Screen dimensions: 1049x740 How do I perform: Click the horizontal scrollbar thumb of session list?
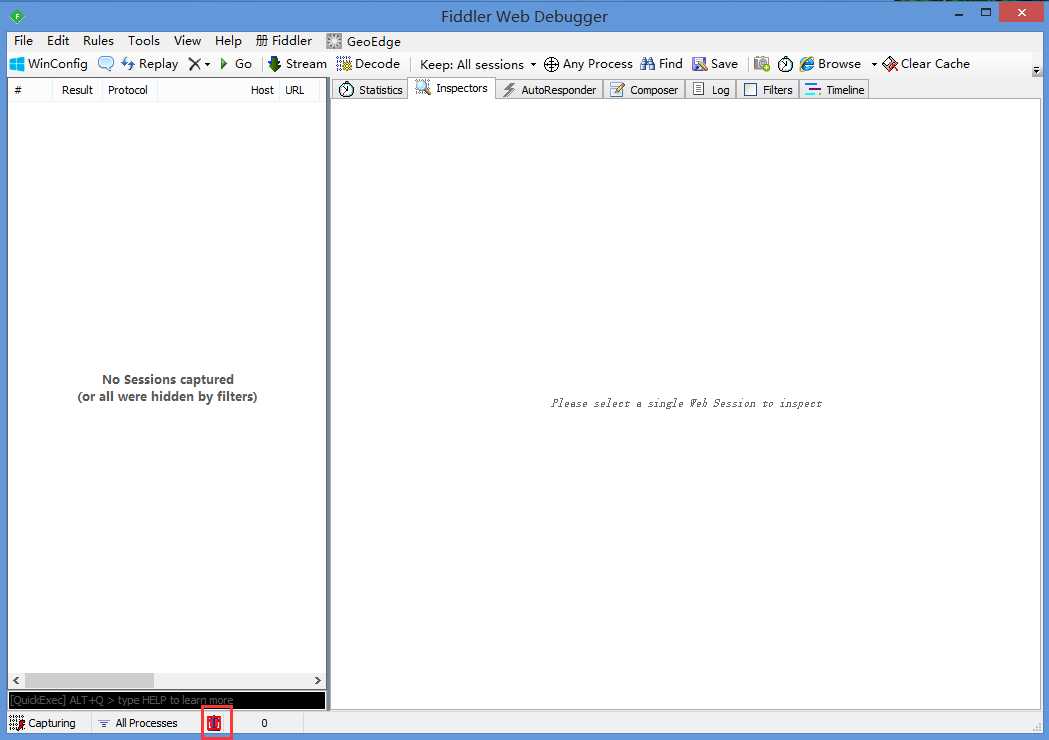(89, 680)
